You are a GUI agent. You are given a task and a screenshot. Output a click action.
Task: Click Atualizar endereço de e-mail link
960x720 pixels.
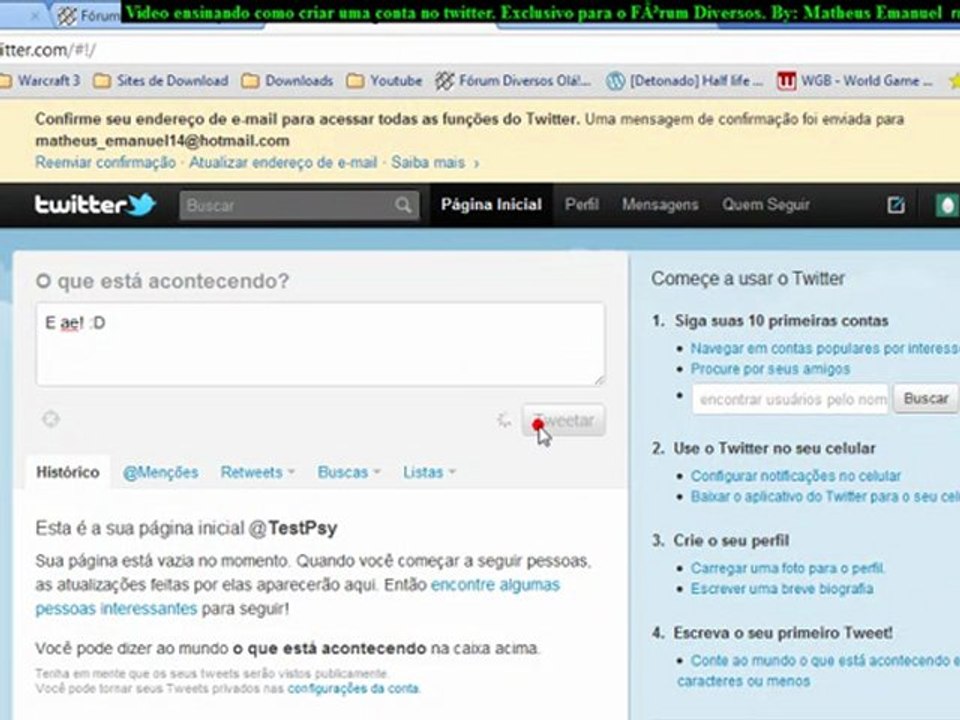coord(283,163)
